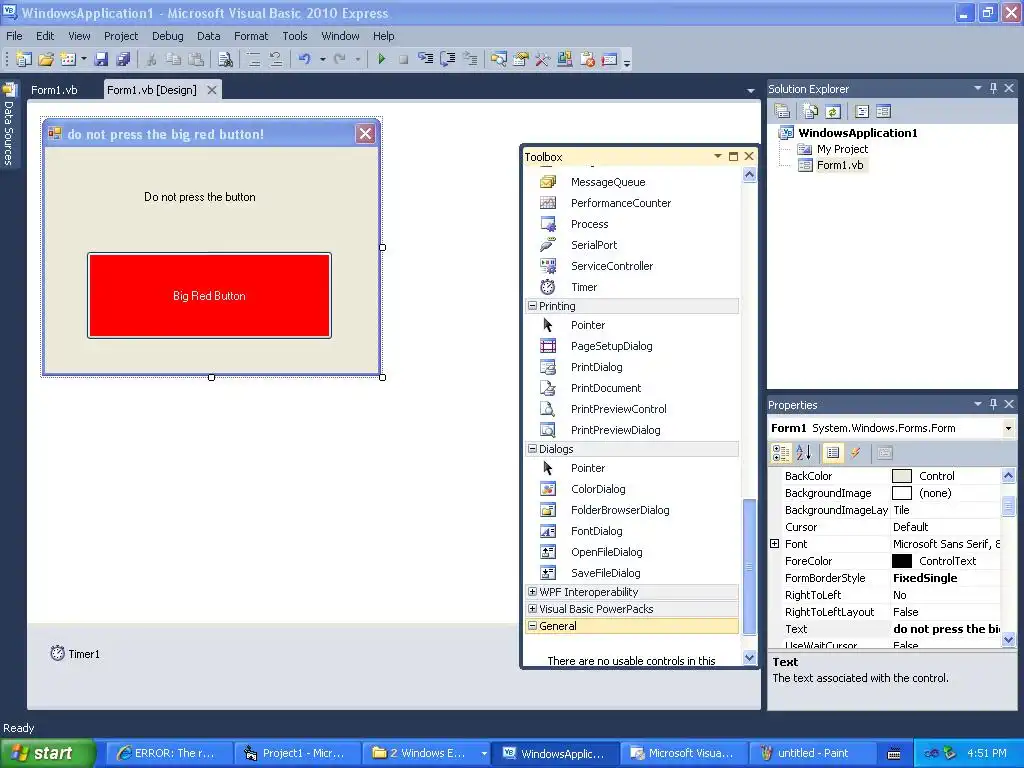1024x768 pixels.
Task: Open the Windows start menu
Action: pyautogui.click(x=47, y=753)
